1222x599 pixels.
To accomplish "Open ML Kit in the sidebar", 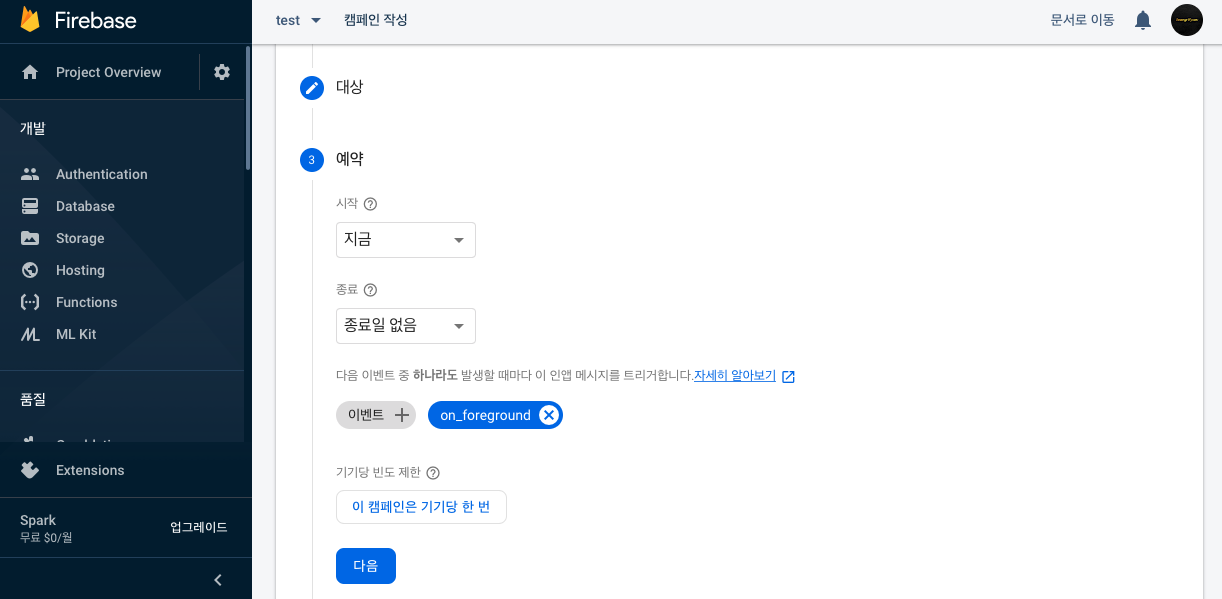I will [x=76, y=334].
